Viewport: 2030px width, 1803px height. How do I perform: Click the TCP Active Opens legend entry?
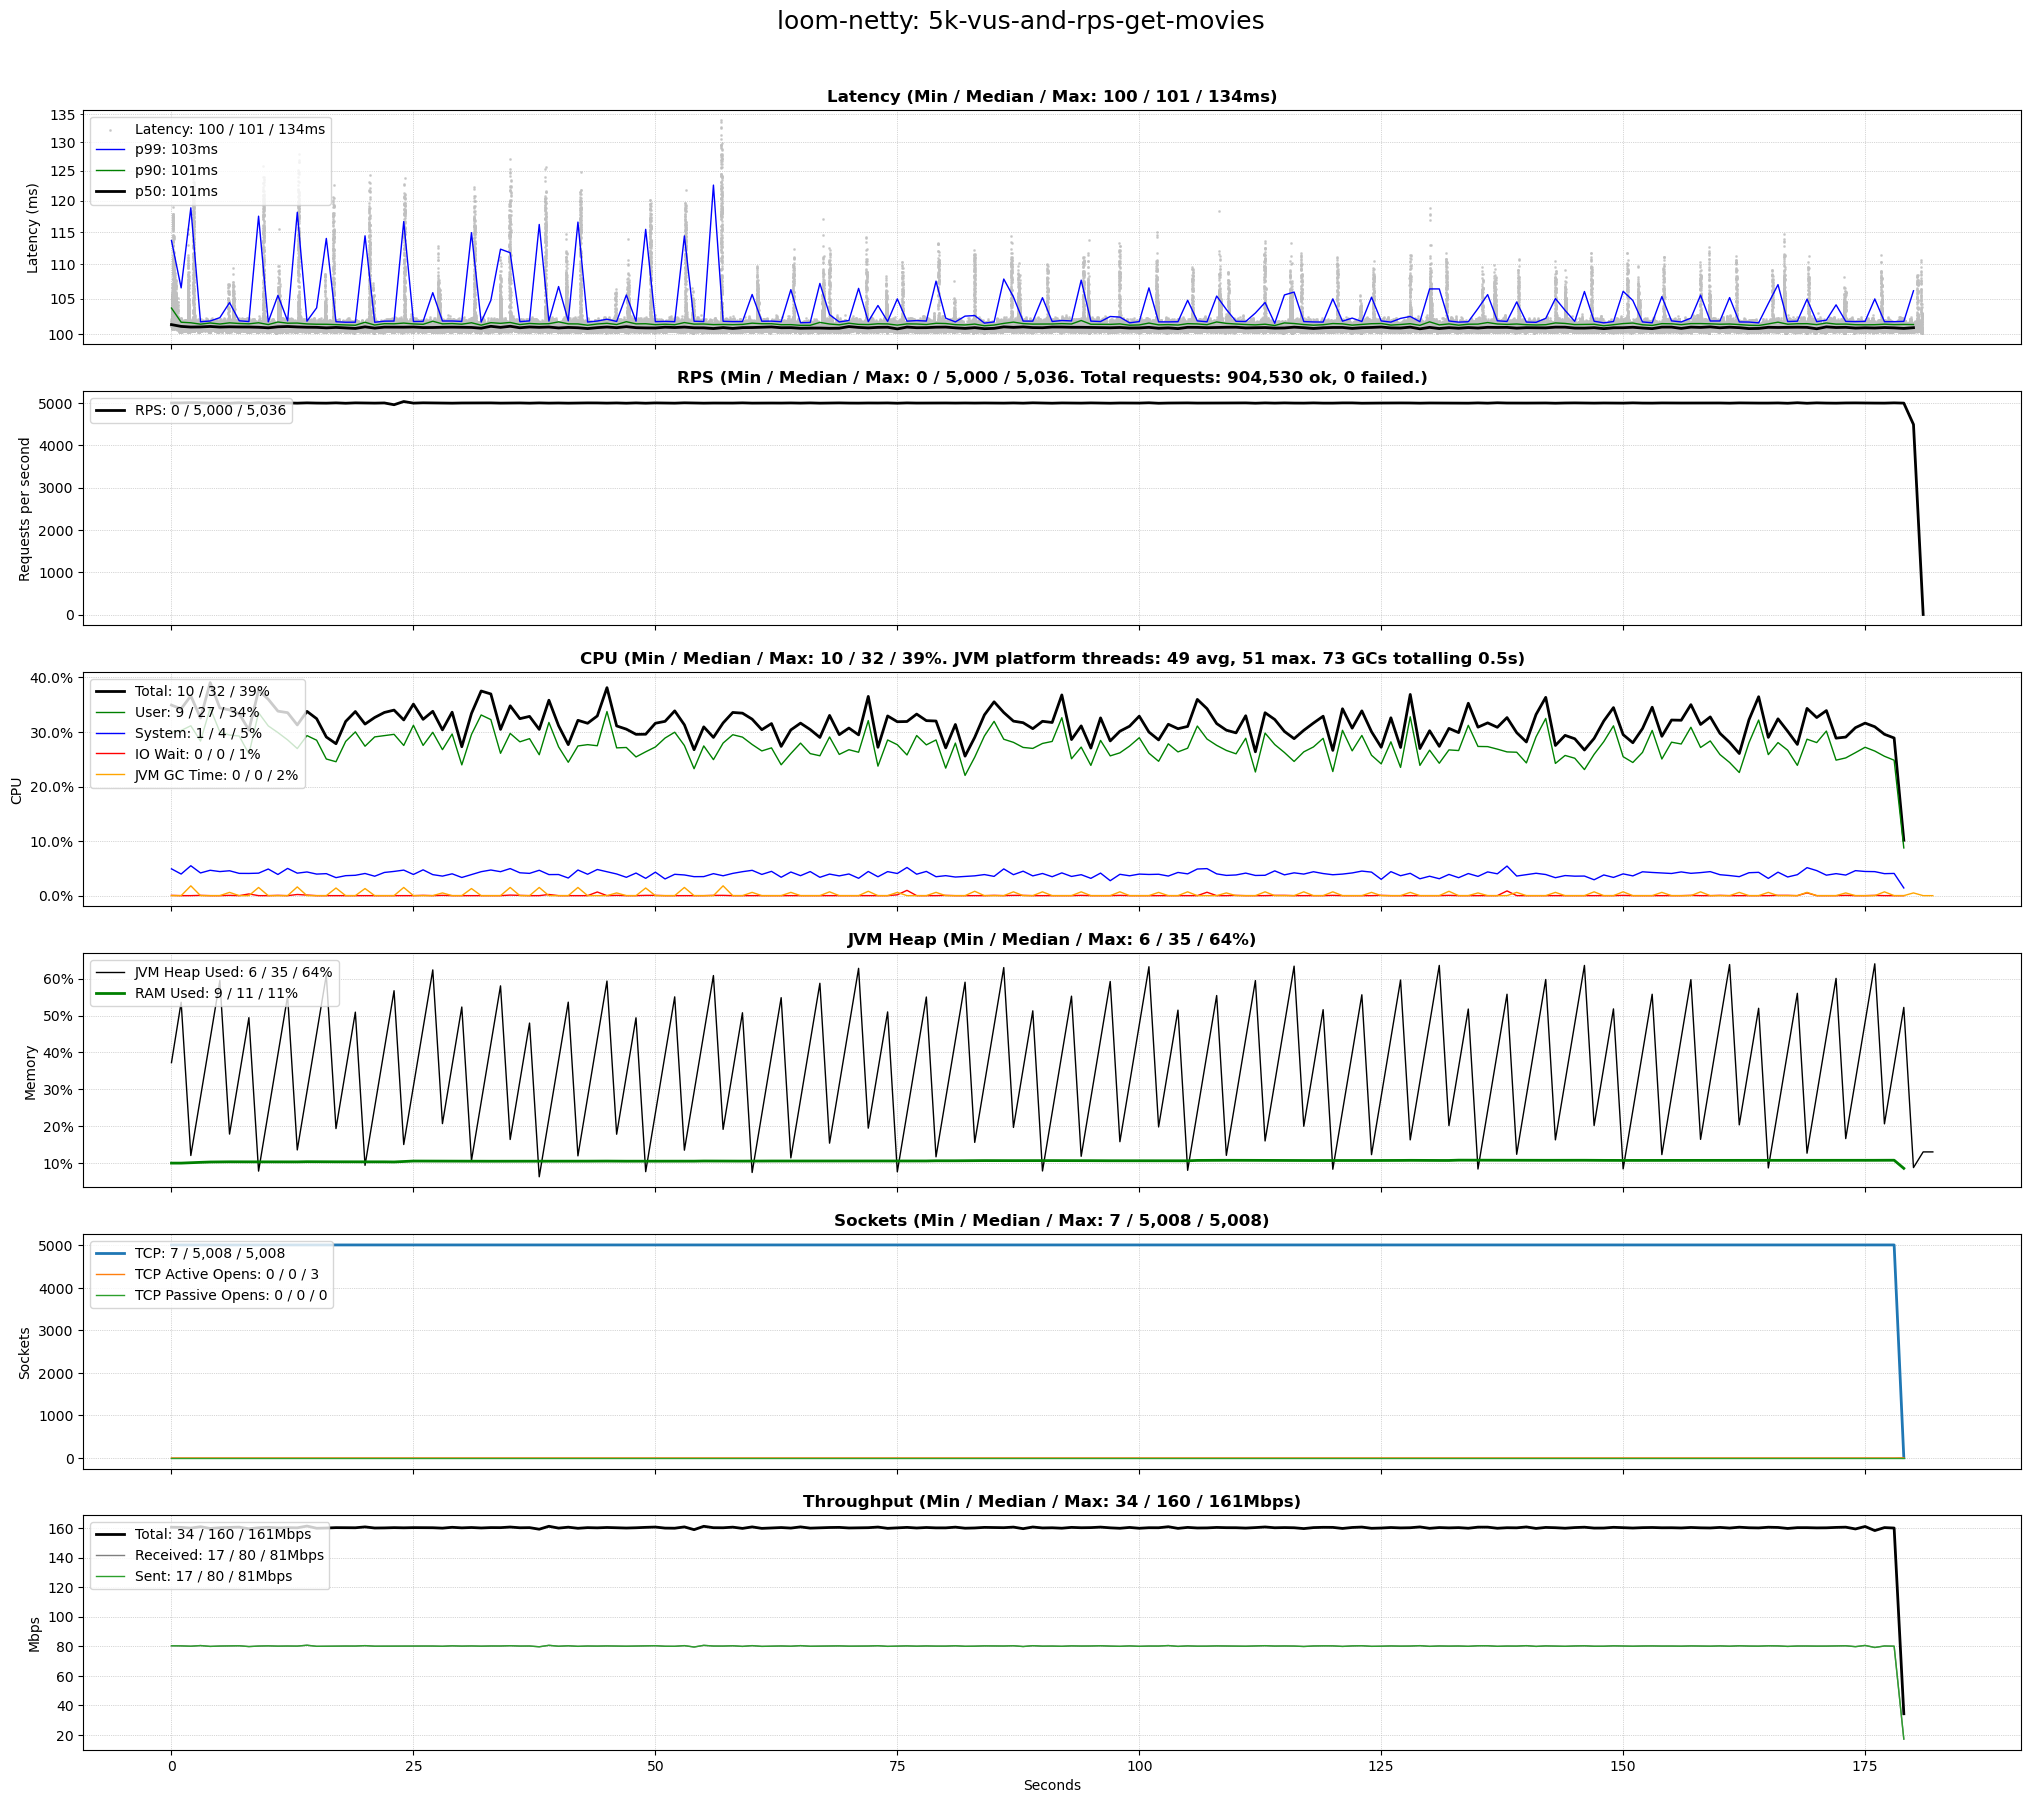click(x=226, y=1274)
